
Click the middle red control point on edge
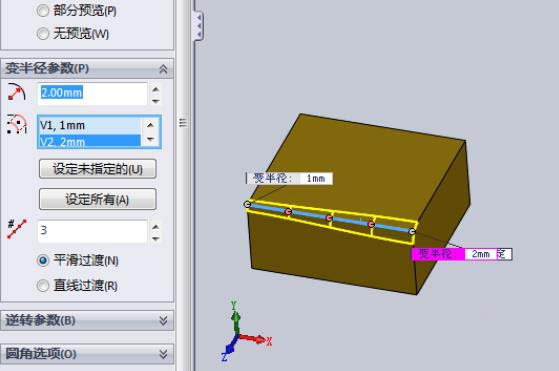[x=329, y=218]
